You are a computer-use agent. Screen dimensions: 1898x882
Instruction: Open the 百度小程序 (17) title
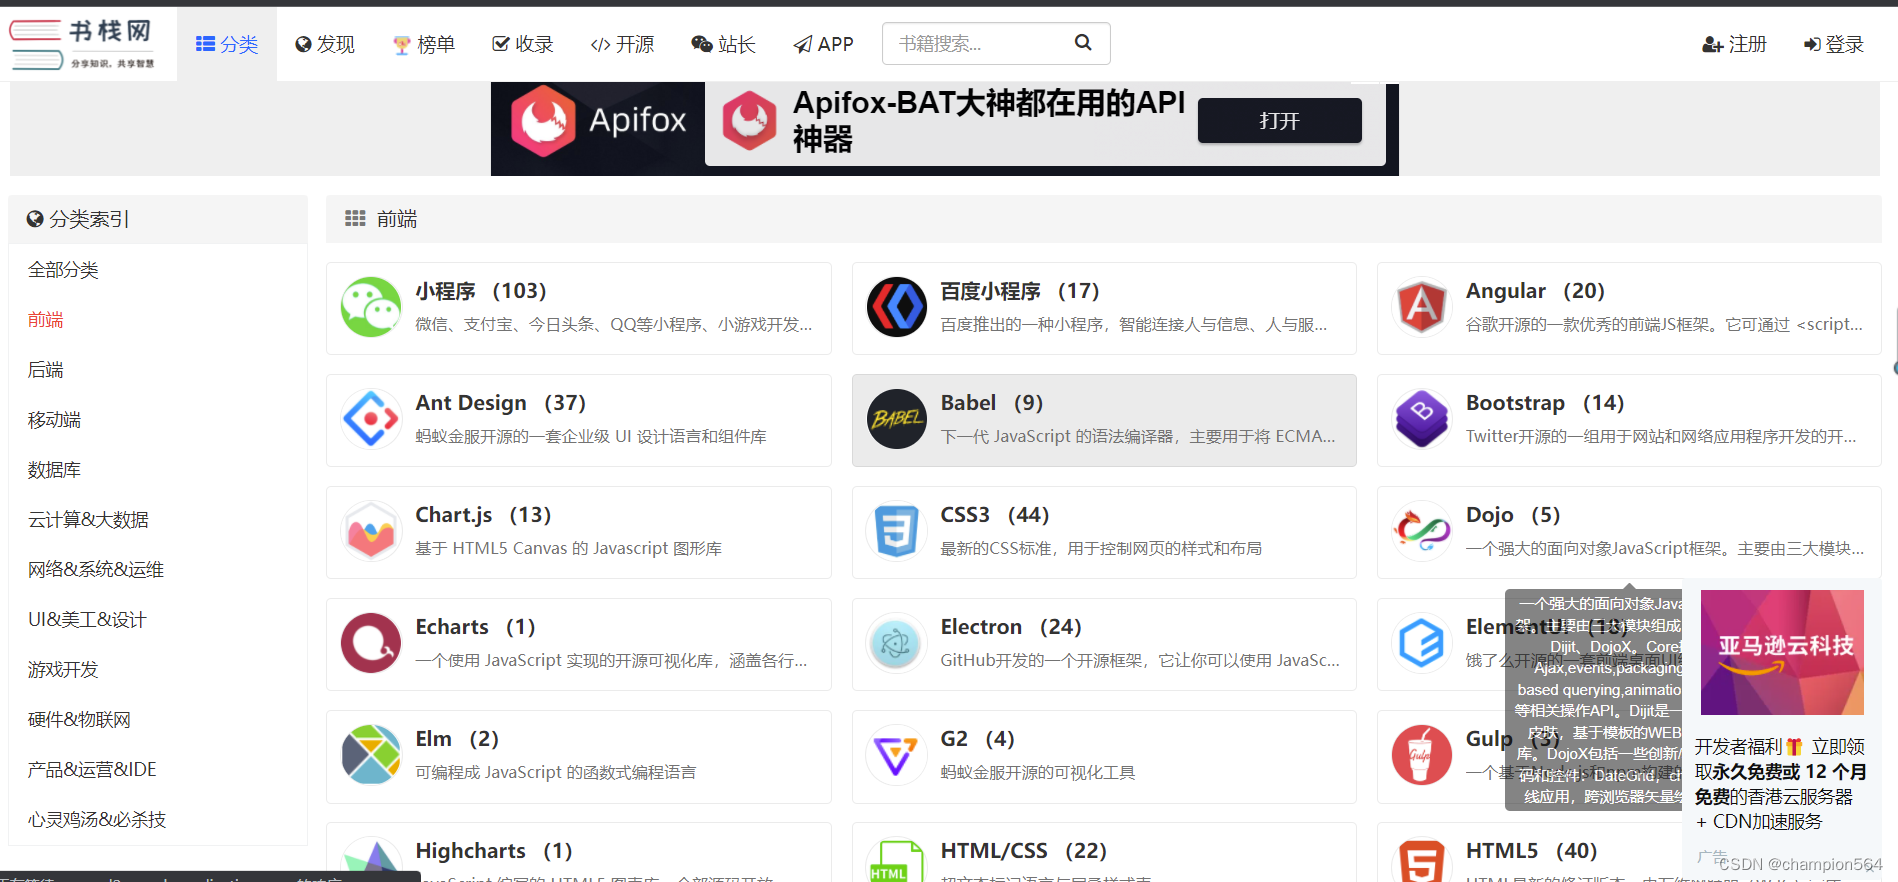(x=1020, y=291)
